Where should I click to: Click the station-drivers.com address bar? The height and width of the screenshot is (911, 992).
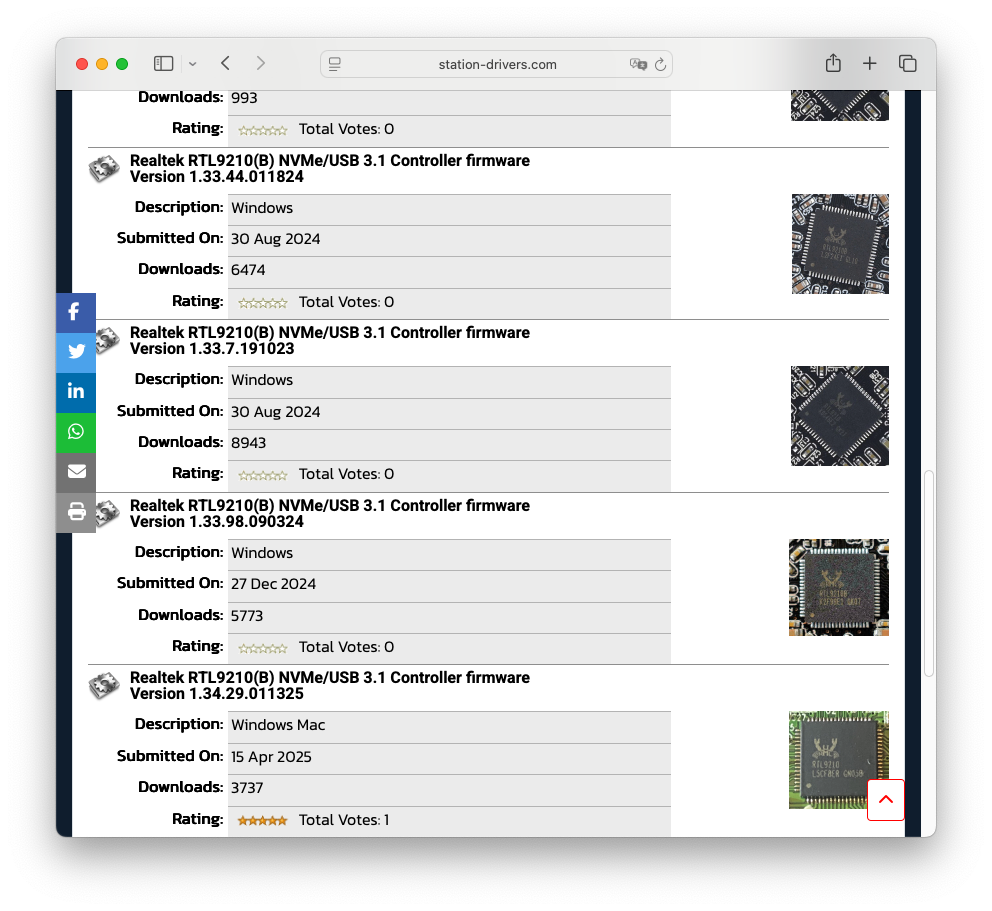click(497, 64)
